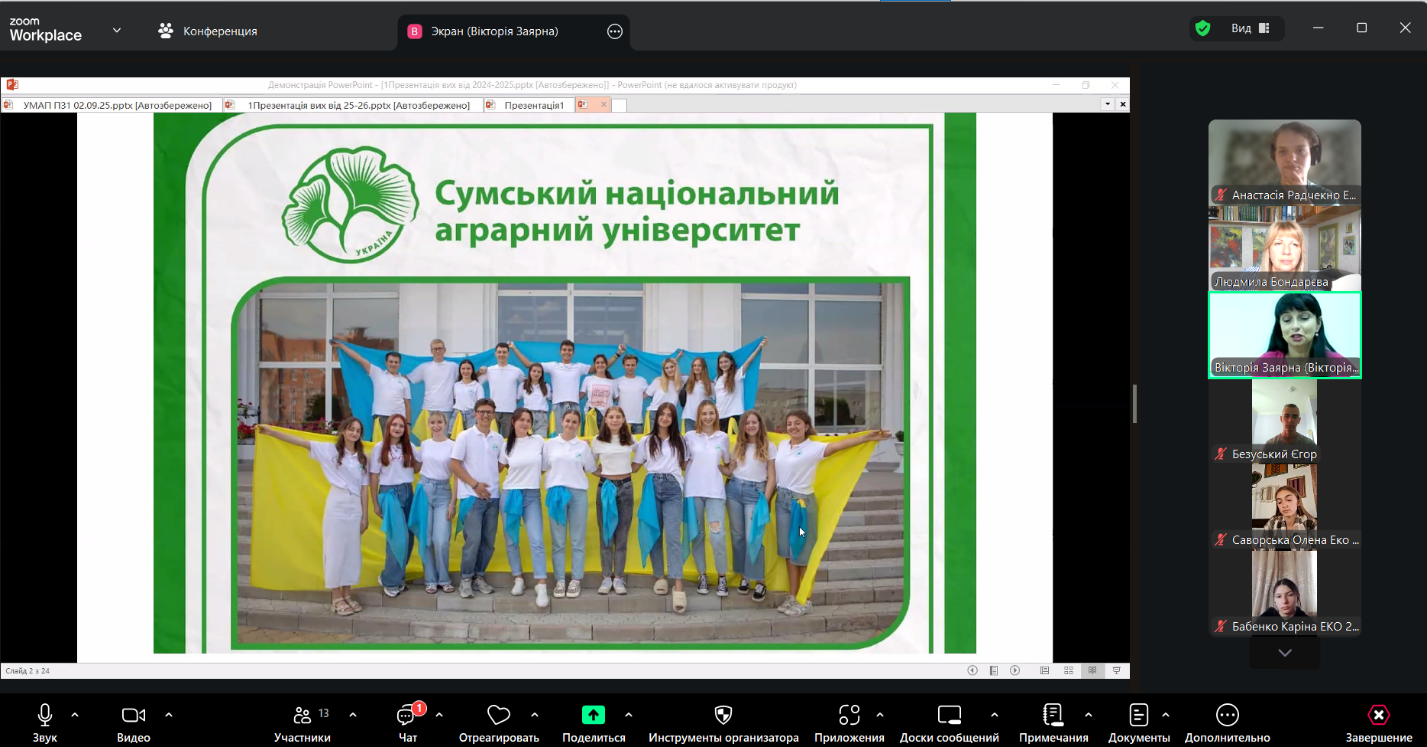Select Безуський Єгор video thumbnail

(1285, 421)
